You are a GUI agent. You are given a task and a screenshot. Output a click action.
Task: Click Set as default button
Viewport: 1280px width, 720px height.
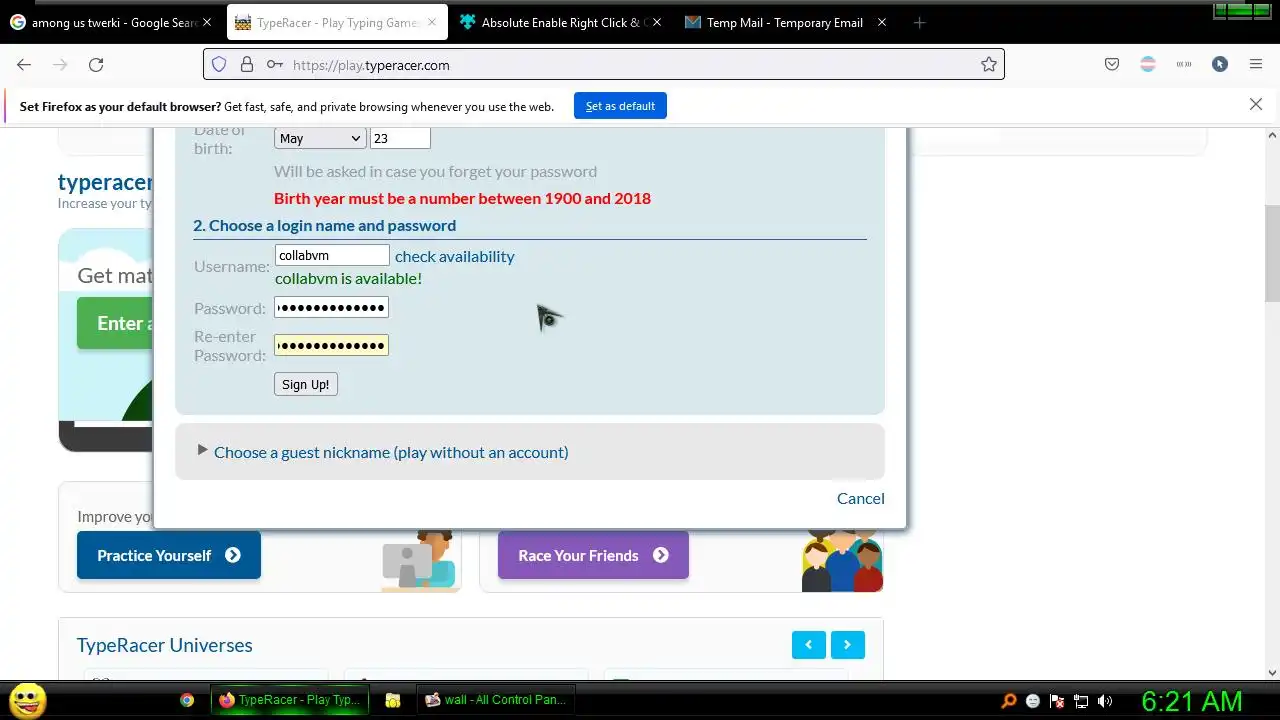(x=620, y=106)
